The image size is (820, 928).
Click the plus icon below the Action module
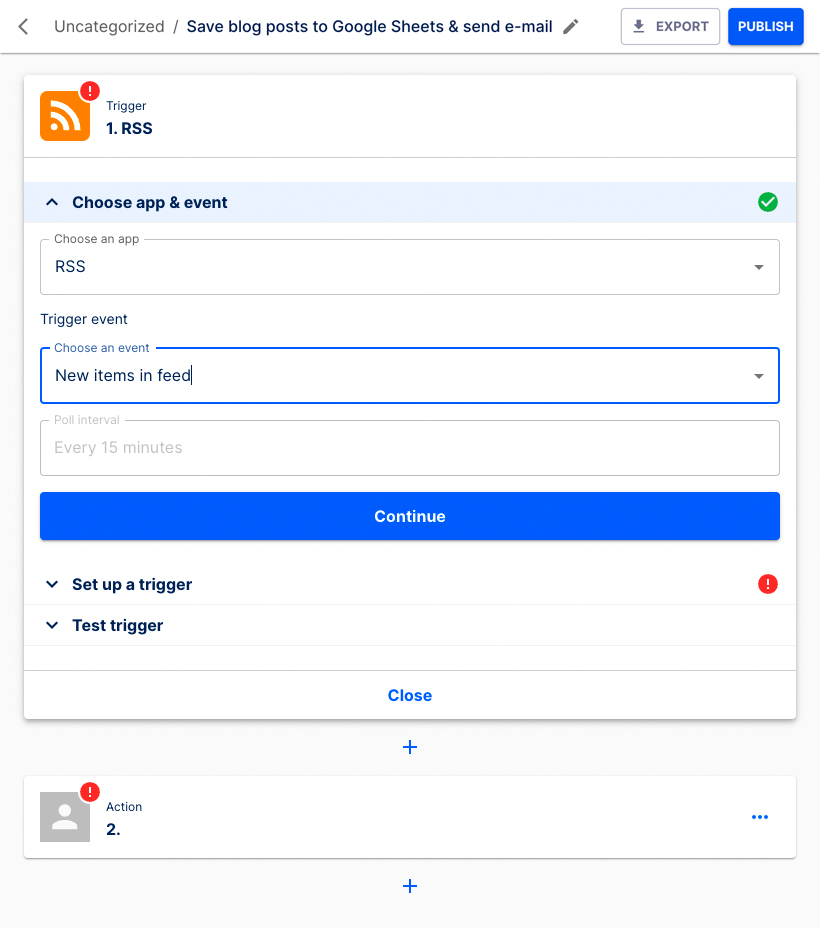[x=410, y=886]
